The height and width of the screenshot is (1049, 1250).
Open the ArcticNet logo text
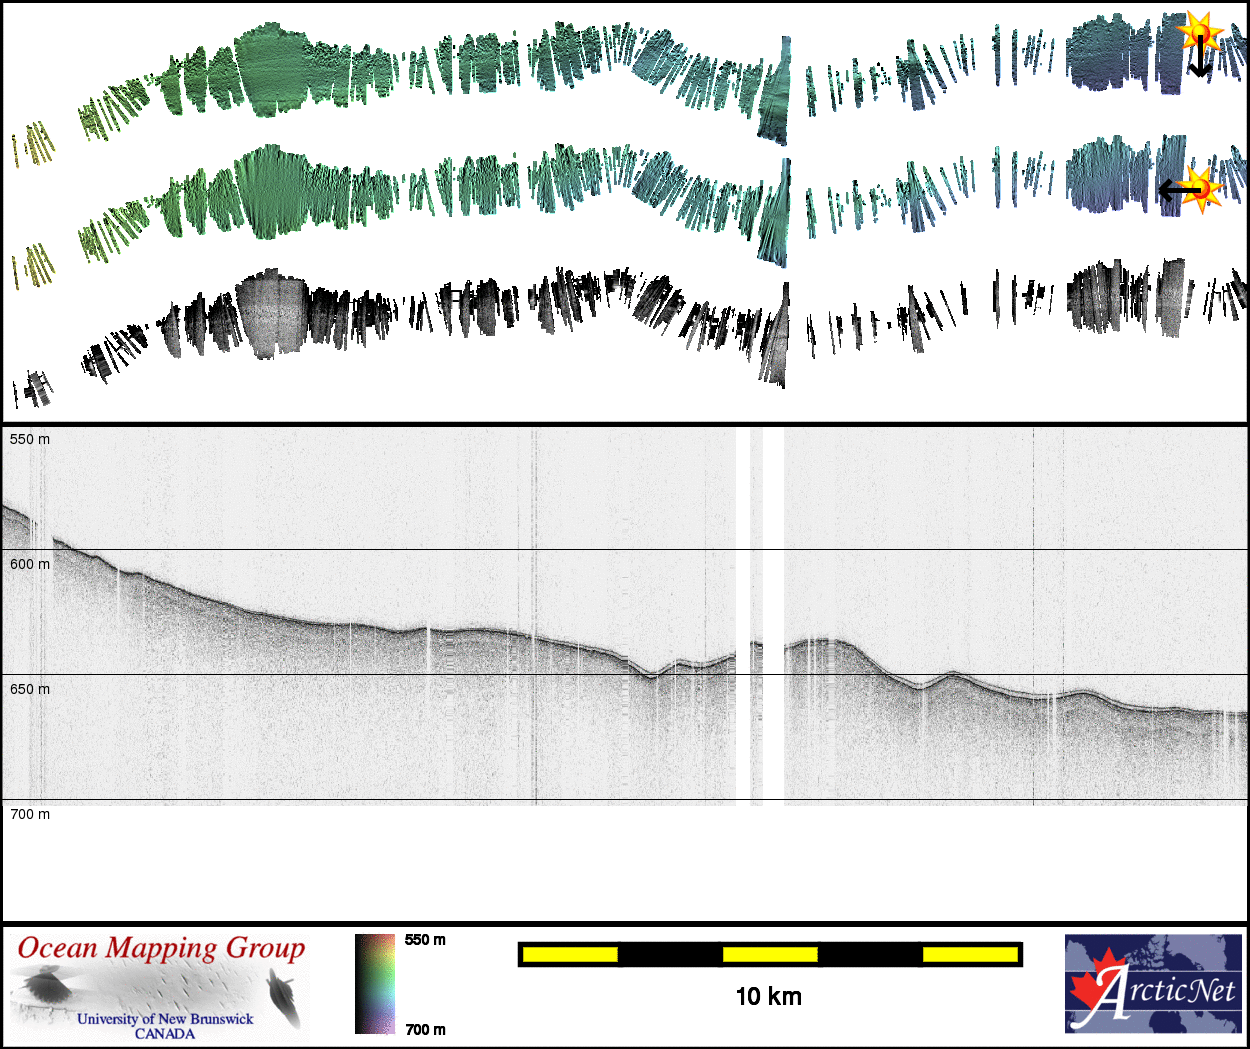1180,990
